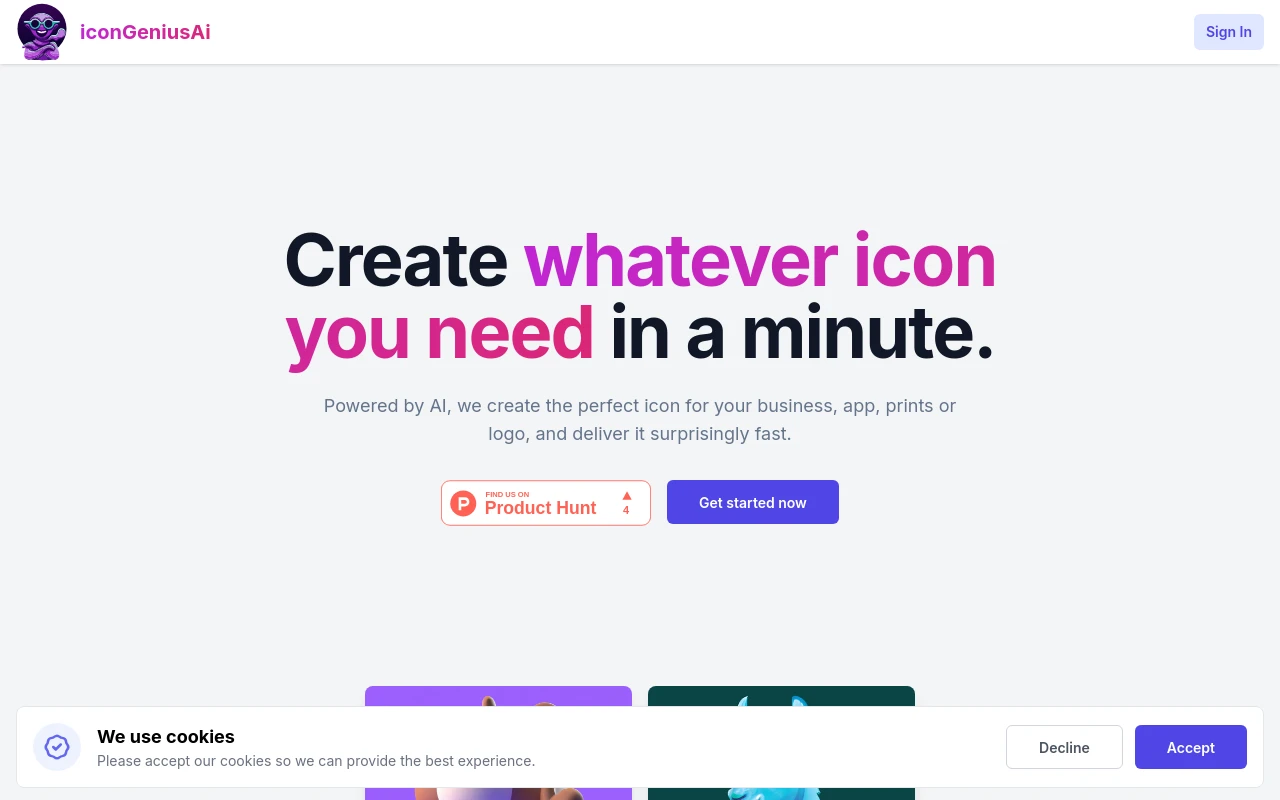The image size is (1280, 800).
Task: Click the Sign In button
Action: [1228, 32]
